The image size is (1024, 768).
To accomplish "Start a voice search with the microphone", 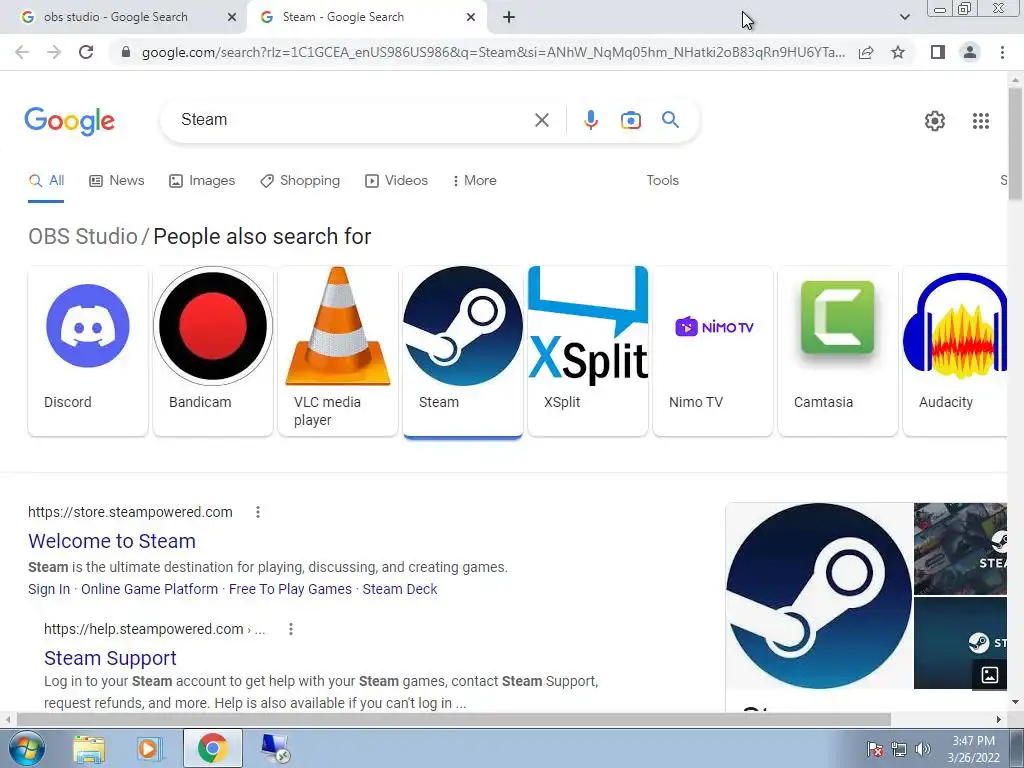I will pyautogui.click(x=590, y=120).
